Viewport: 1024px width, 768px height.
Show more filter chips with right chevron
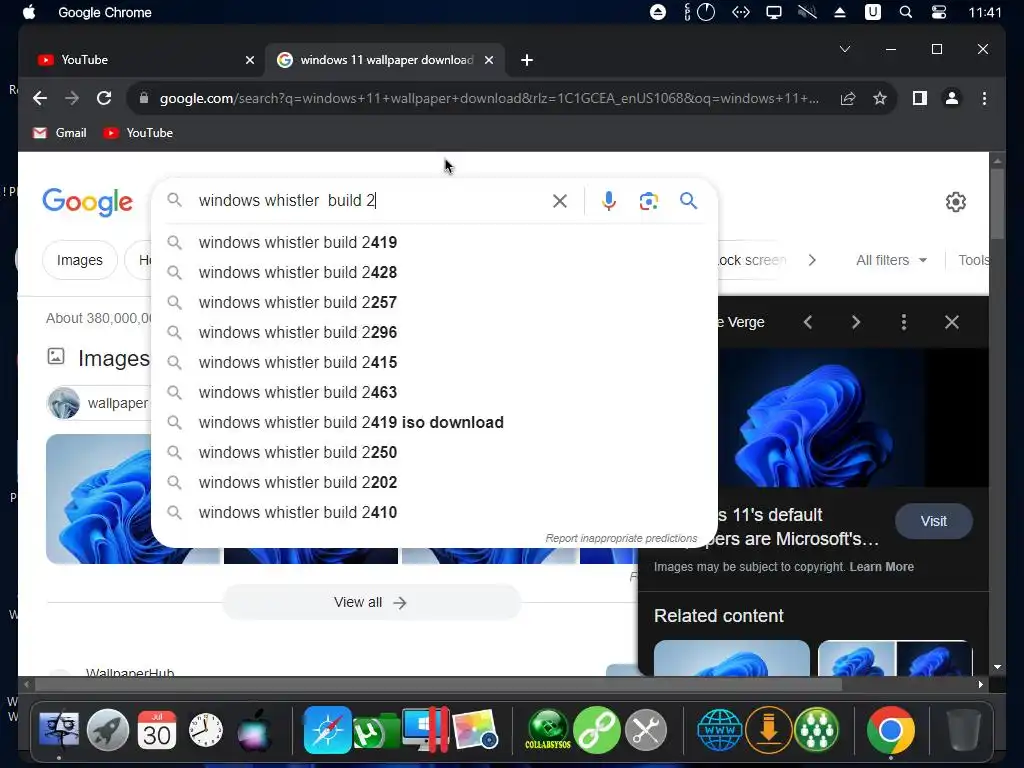812,260
